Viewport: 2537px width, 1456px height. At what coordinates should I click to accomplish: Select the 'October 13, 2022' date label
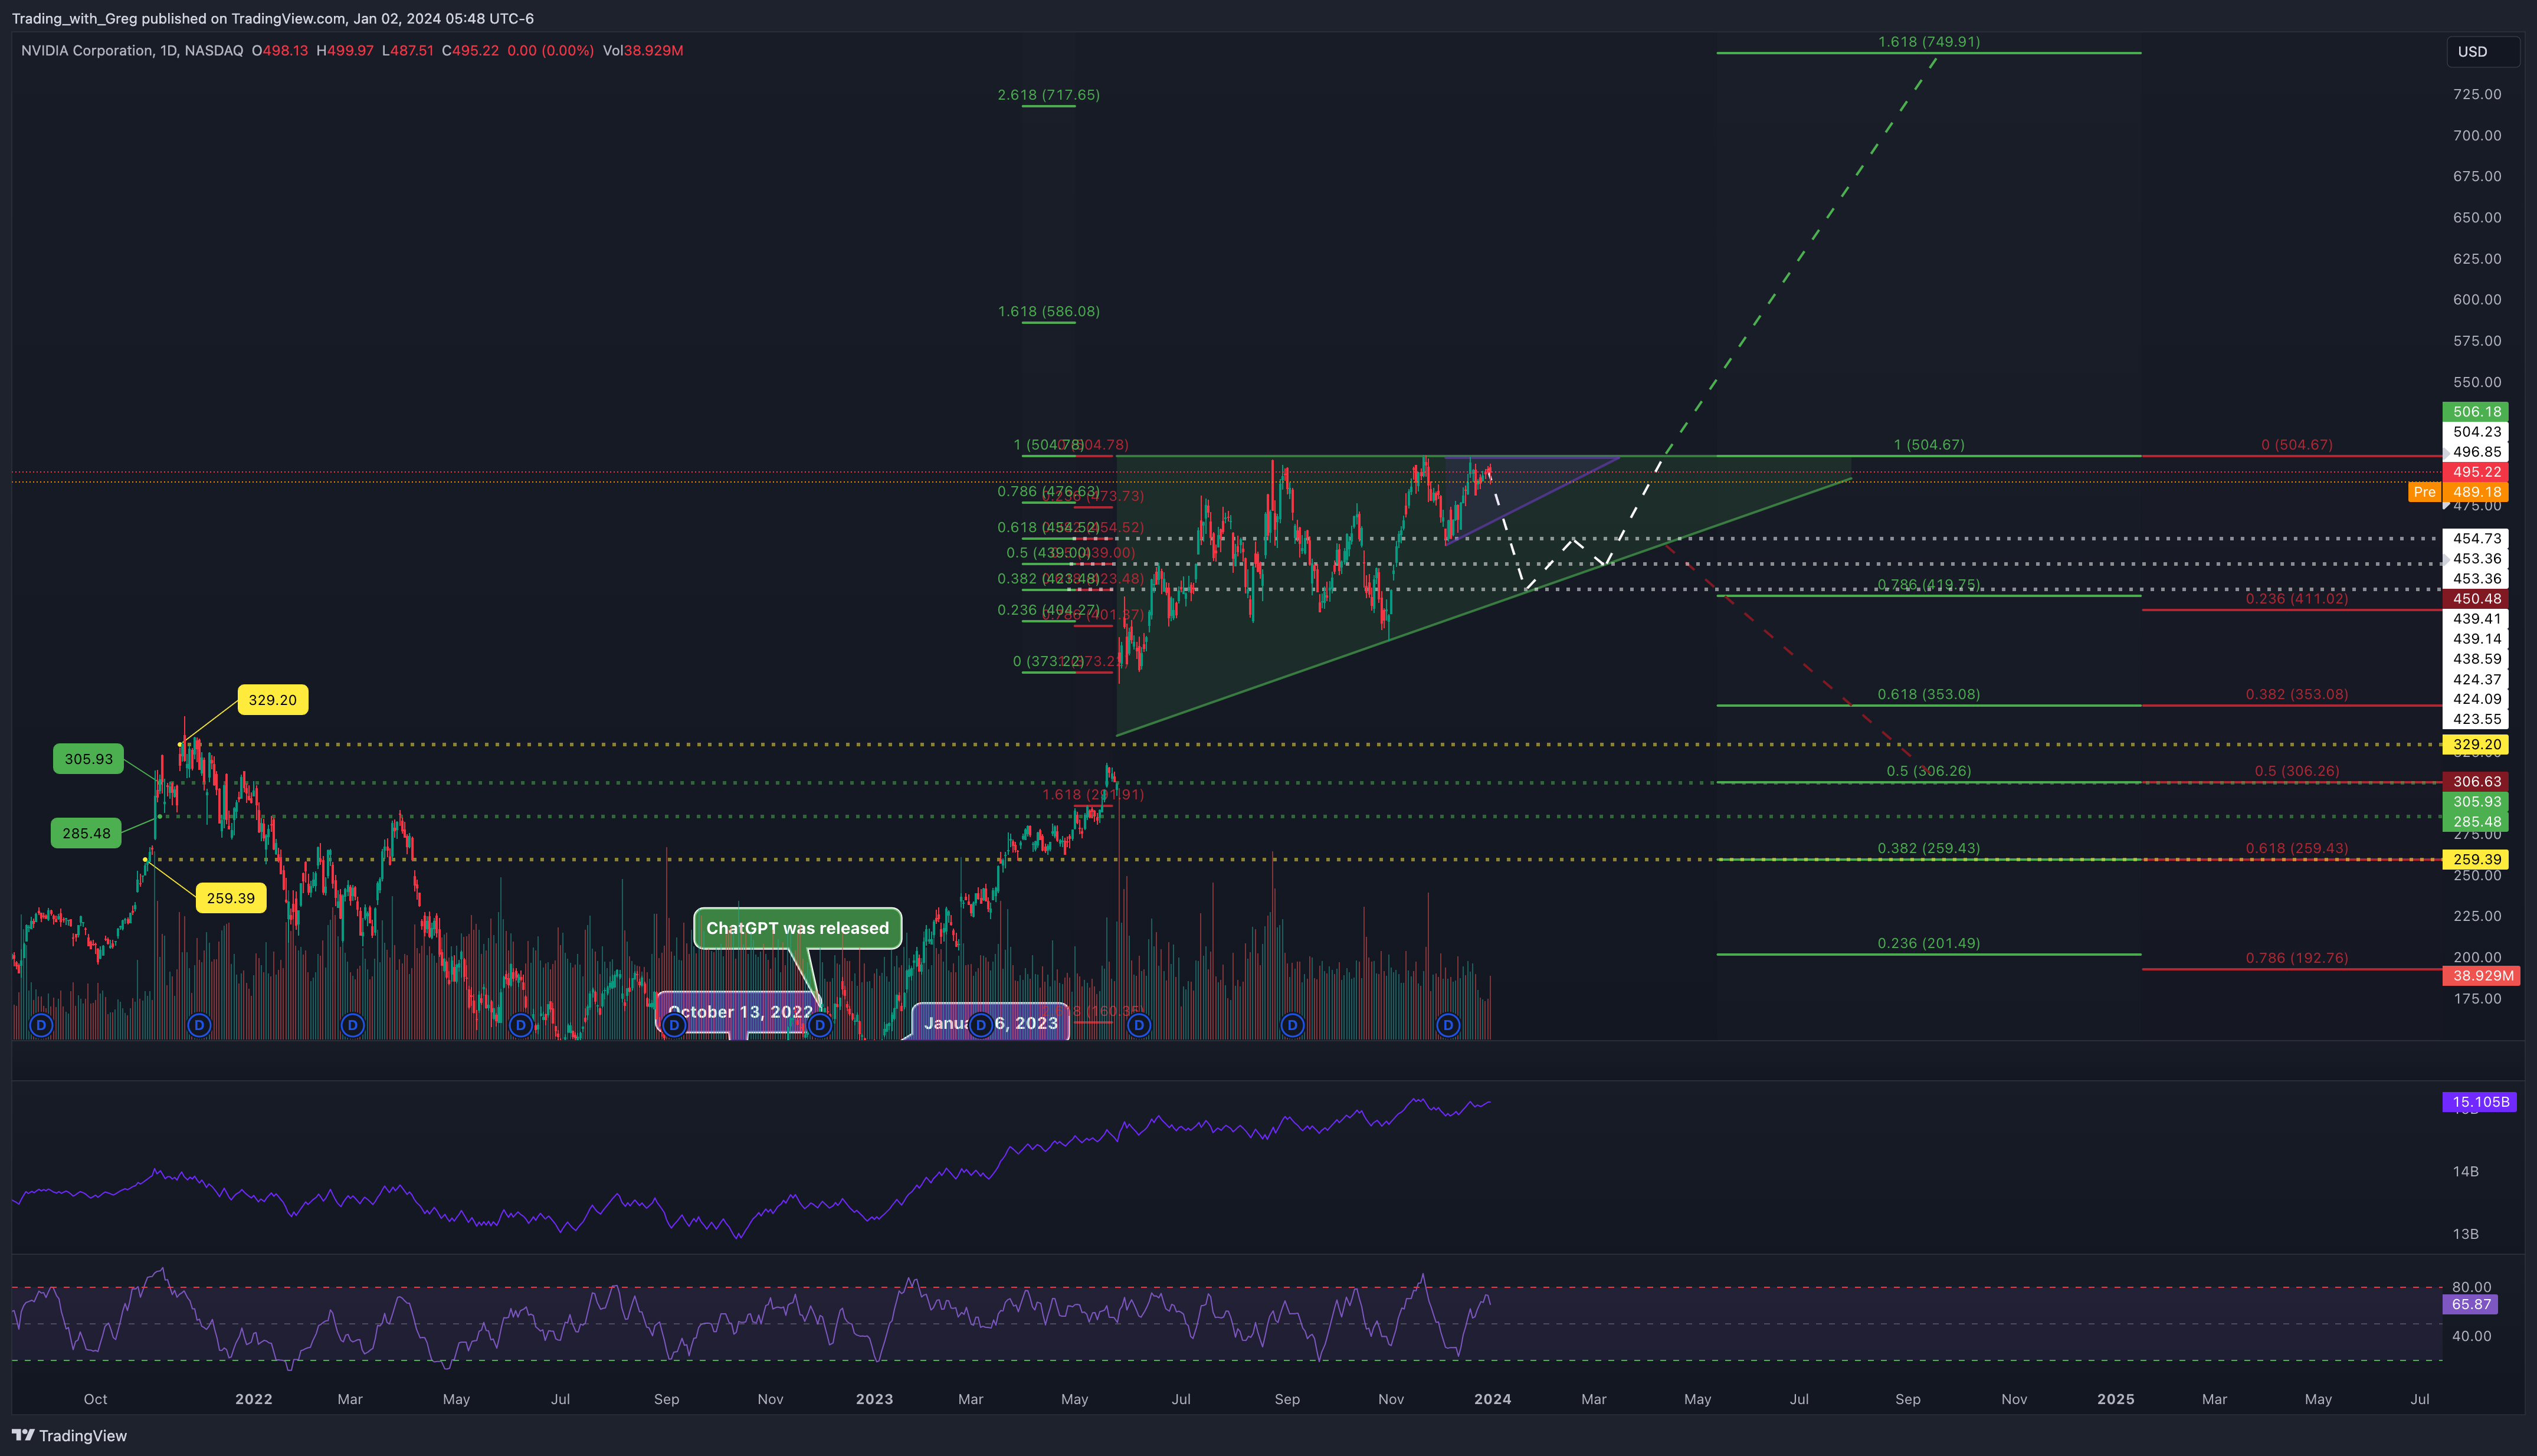[740, 1012]
